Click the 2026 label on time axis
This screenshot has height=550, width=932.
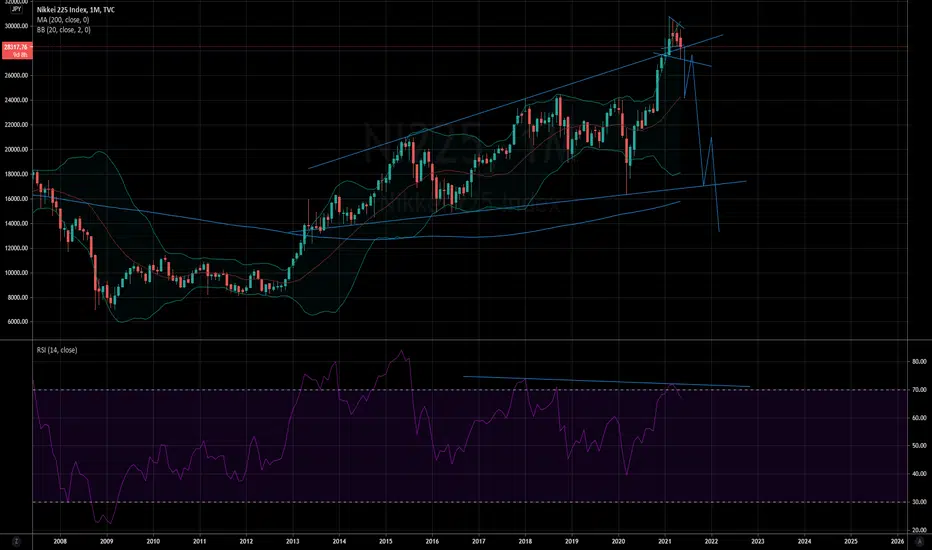[x=898, y=542]
